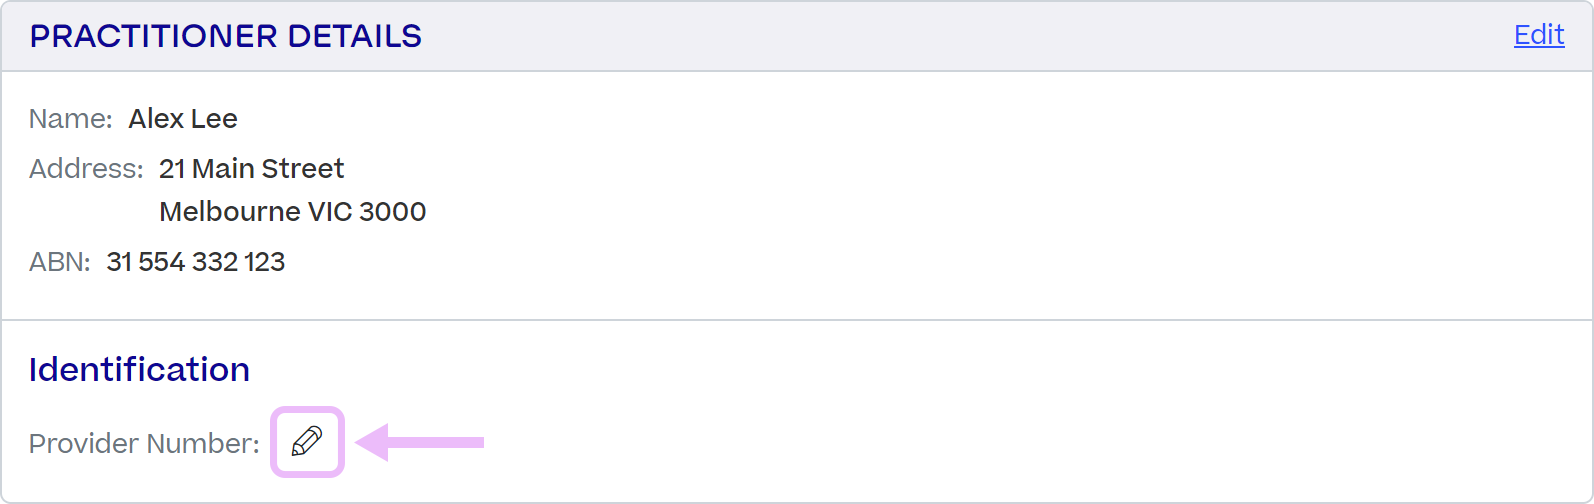Click the Melbourne VIC 3000 address line
Screen dimensions: 1594x504
pyautogui.click(x=292, y=212)
